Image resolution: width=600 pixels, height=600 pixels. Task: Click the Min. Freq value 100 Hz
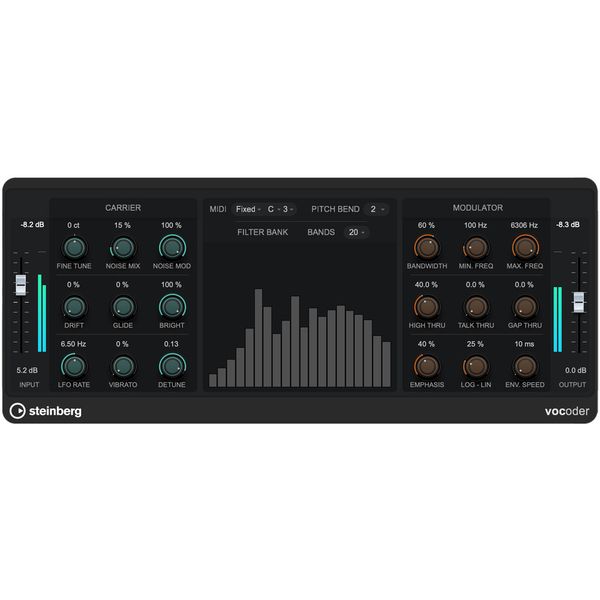tap(475, 225)
